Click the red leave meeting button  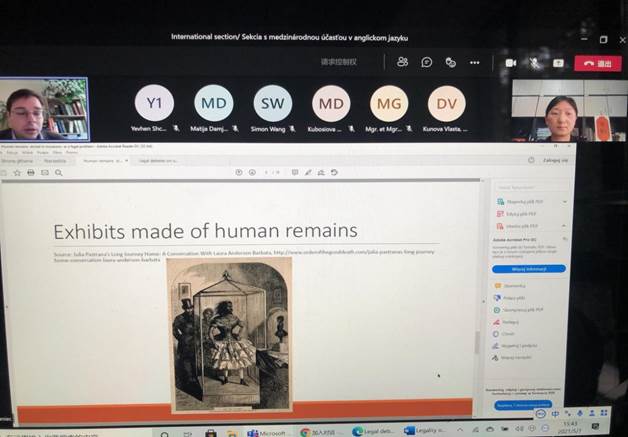point(601,62)
